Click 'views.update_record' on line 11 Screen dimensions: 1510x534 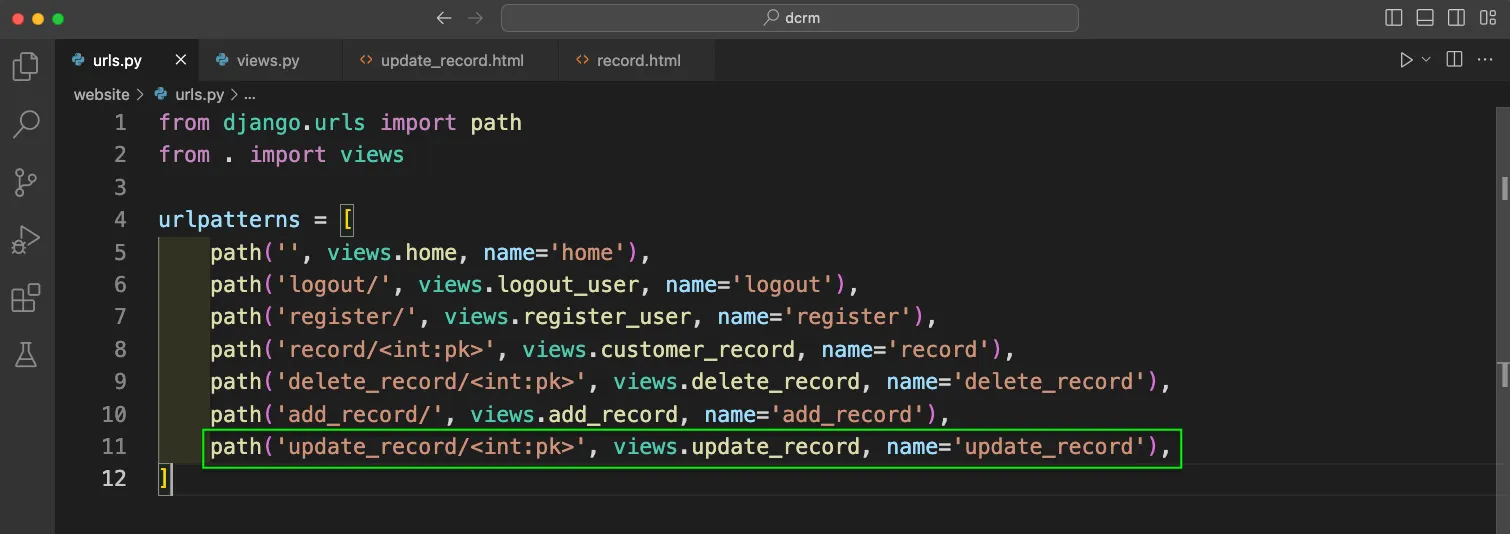pyautogui.click(x=737, y=447)
